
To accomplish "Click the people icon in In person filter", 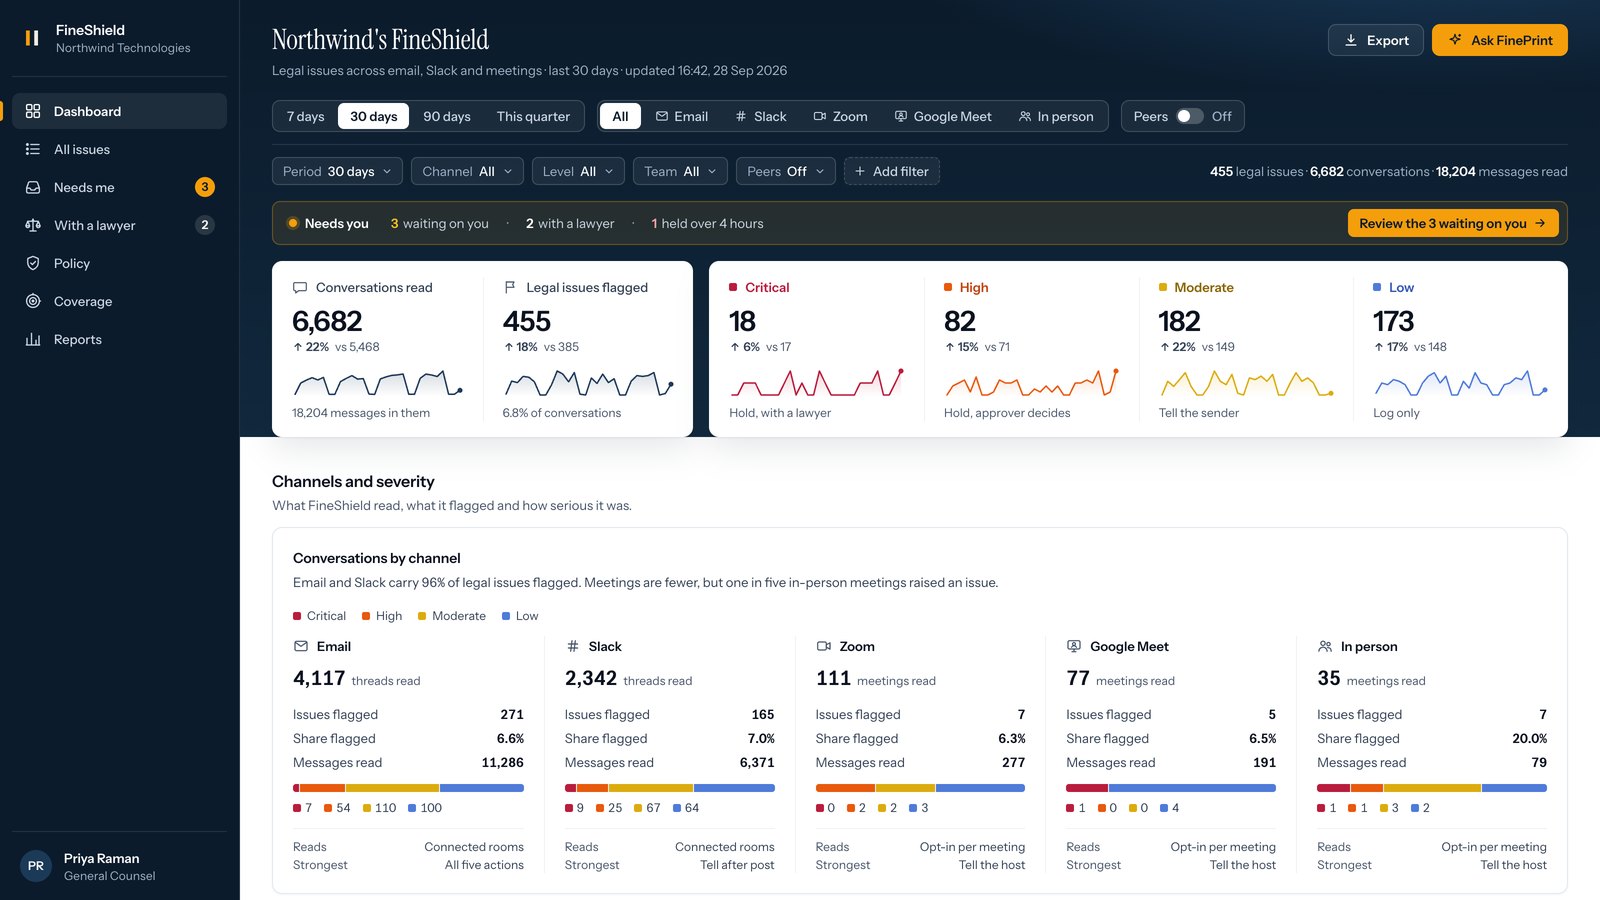I will coord(1025,116).
